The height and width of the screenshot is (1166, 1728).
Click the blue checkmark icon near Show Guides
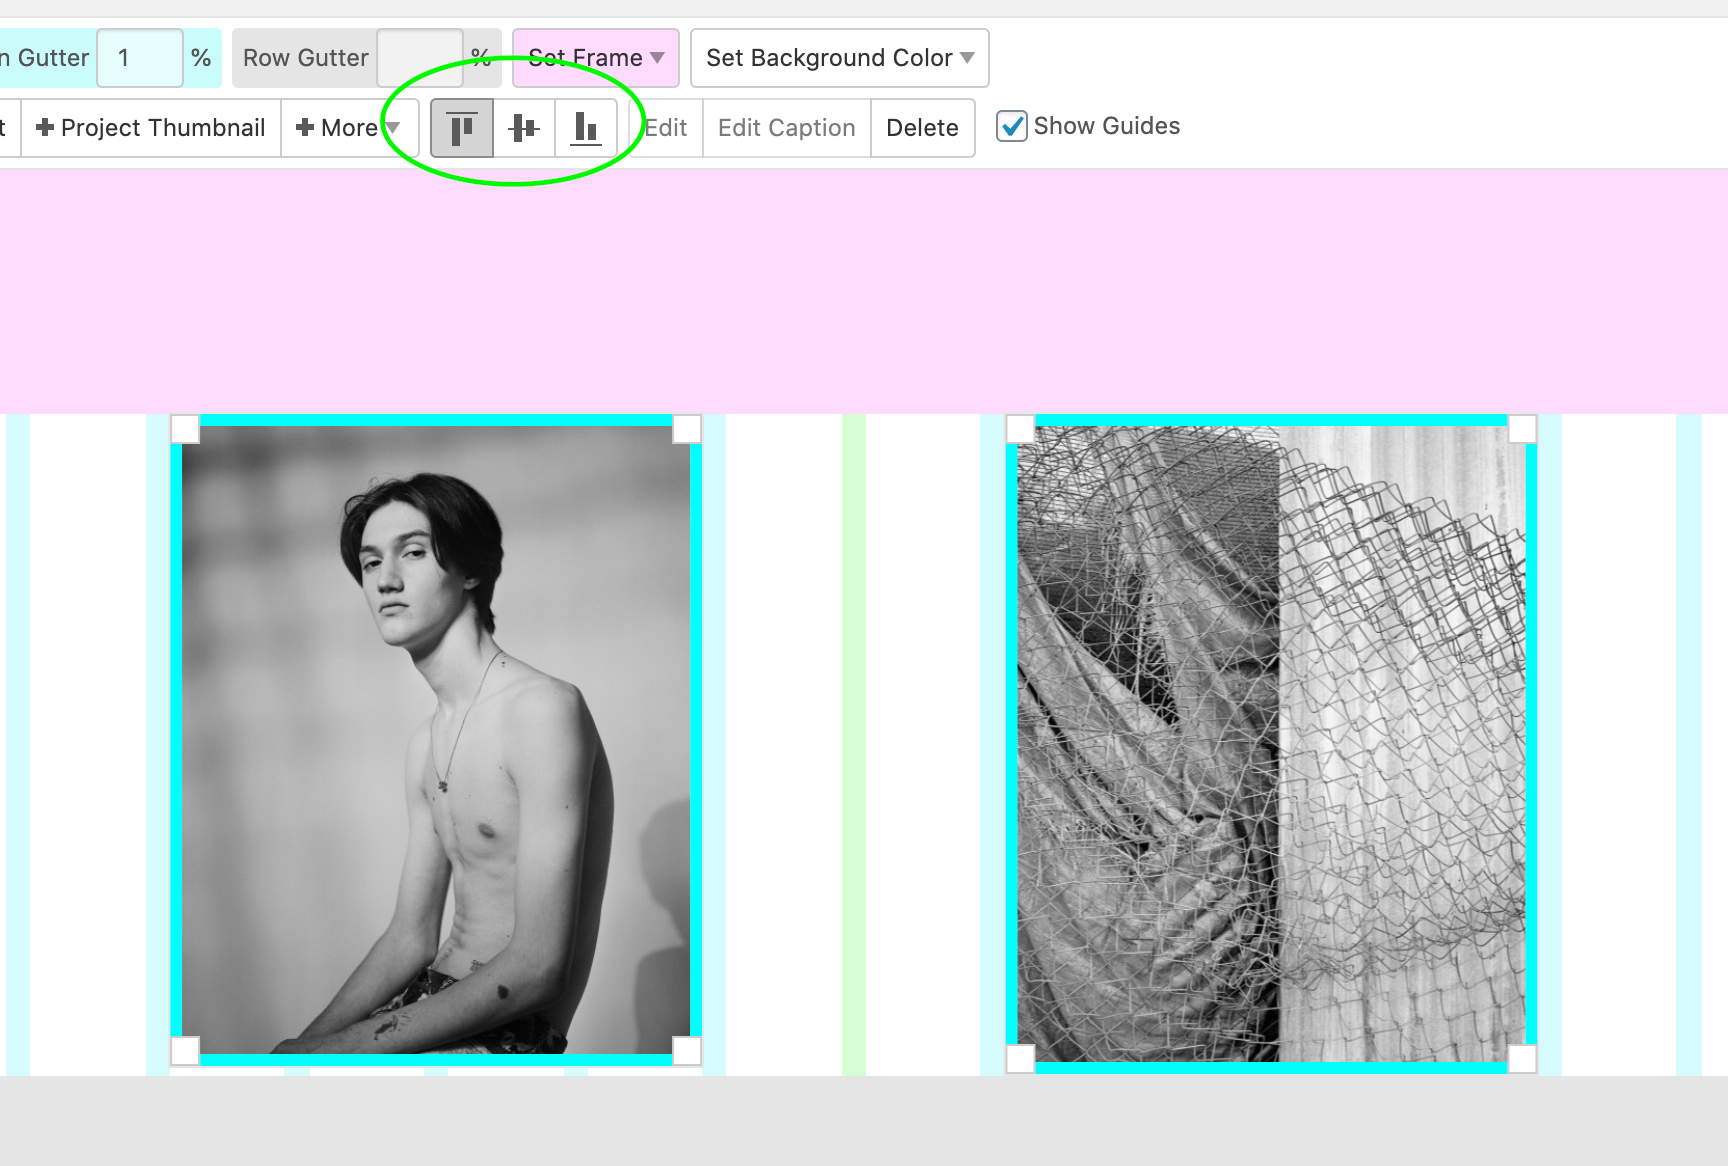(1012, 125)
